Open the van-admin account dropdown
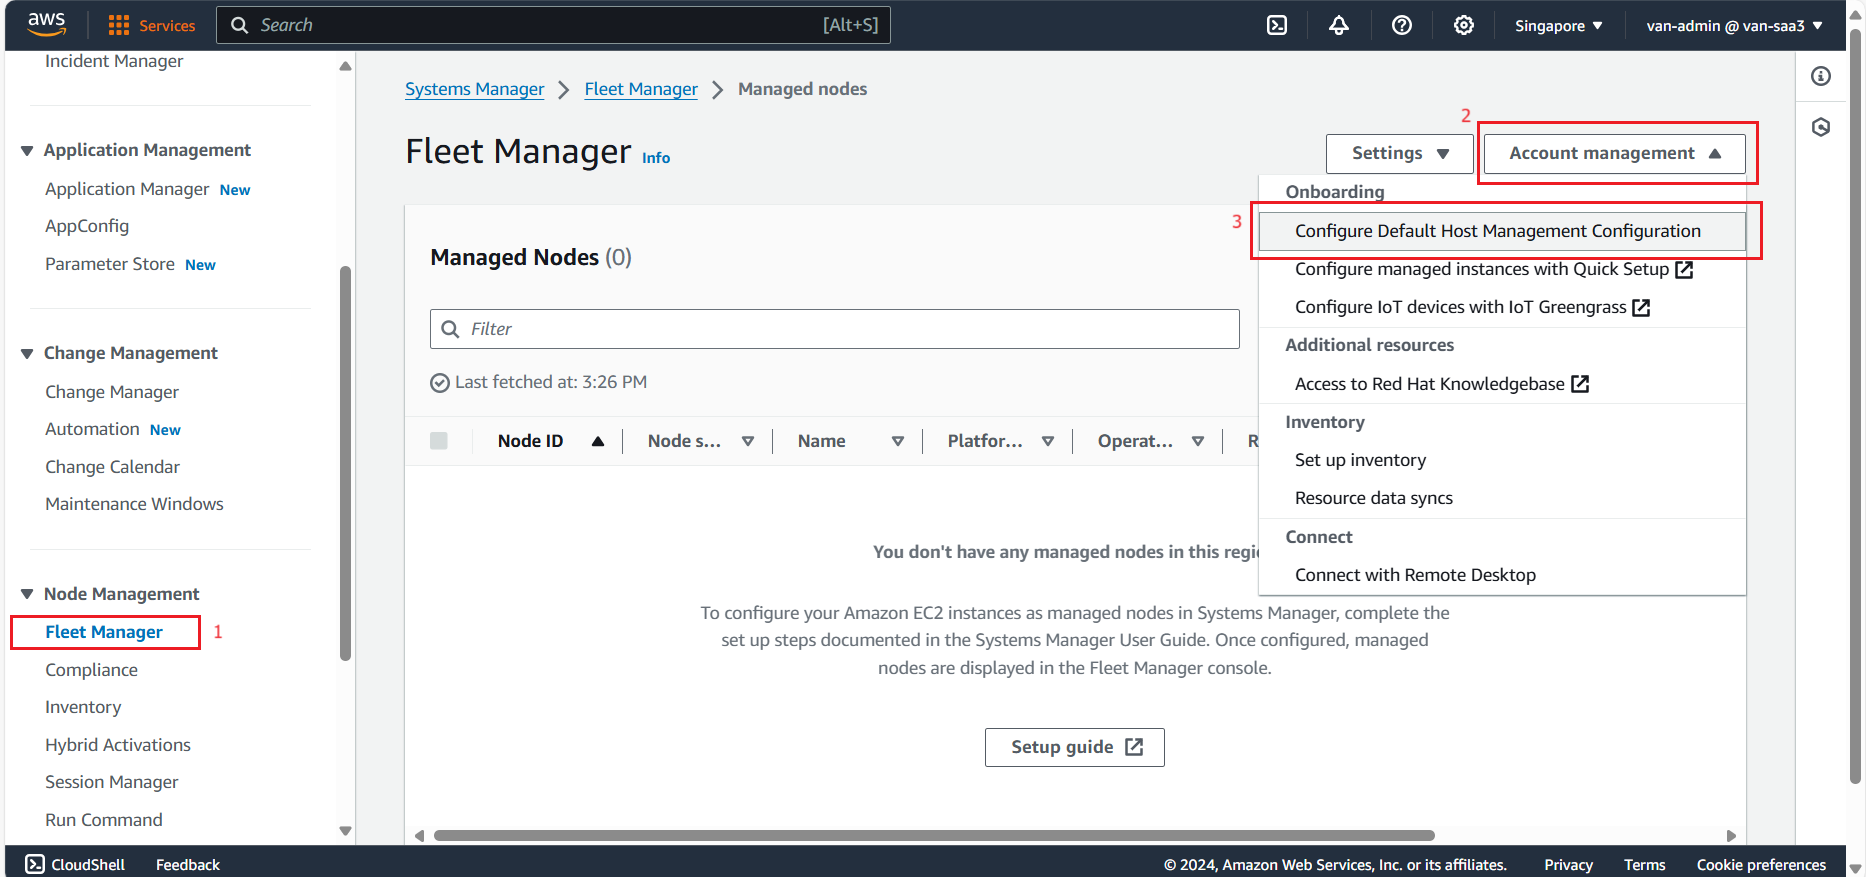This screenshot has width=1866, height=877. tap(1735, 26)
